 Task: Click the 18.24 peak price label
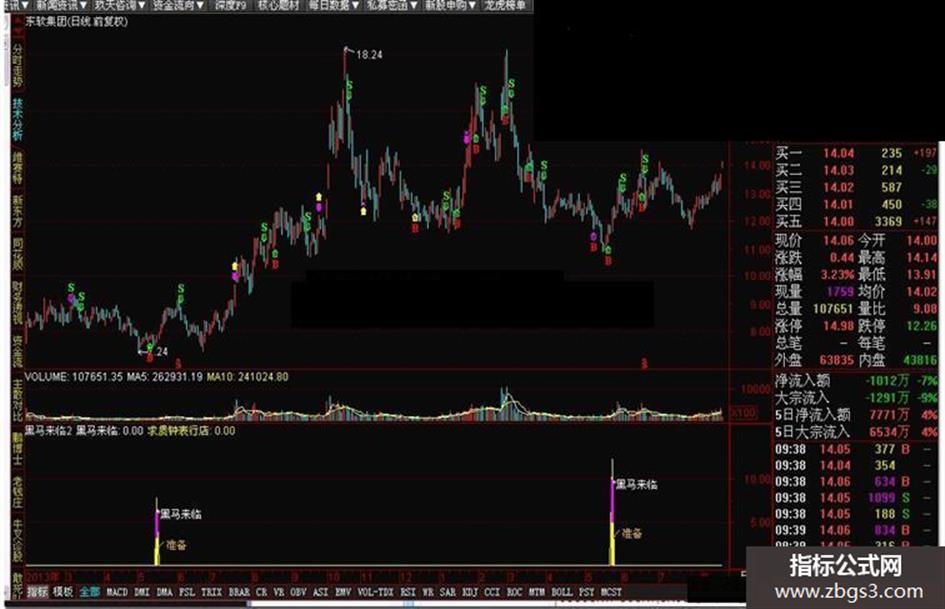(x=369, y=55)
